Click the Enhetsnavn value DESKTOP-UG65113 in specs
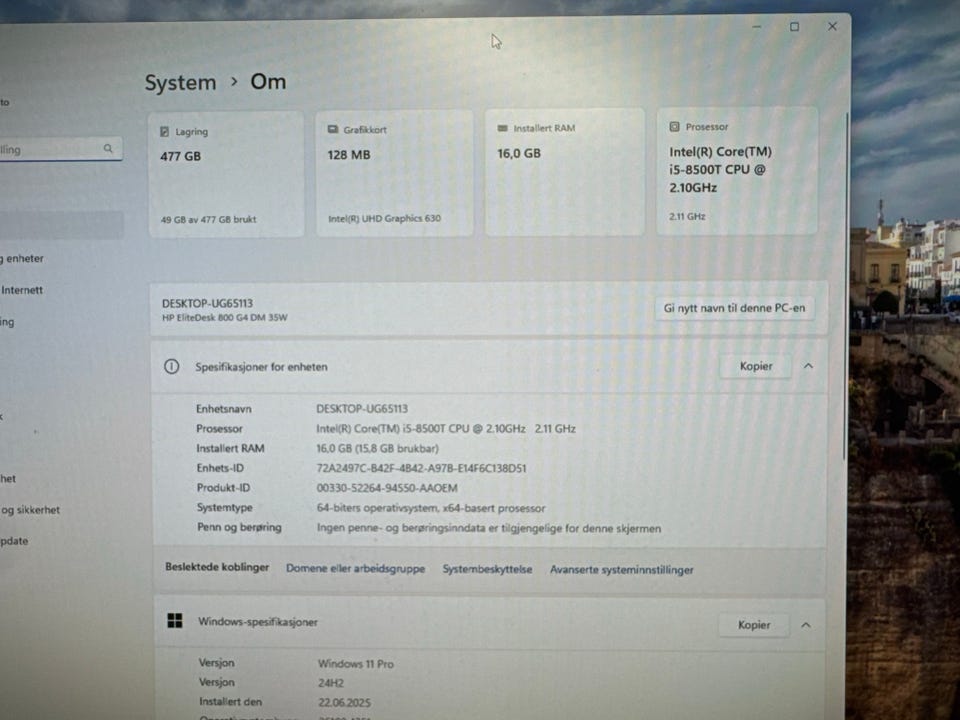The height and width of the screenshot is (720, 960). click(362, 408)
